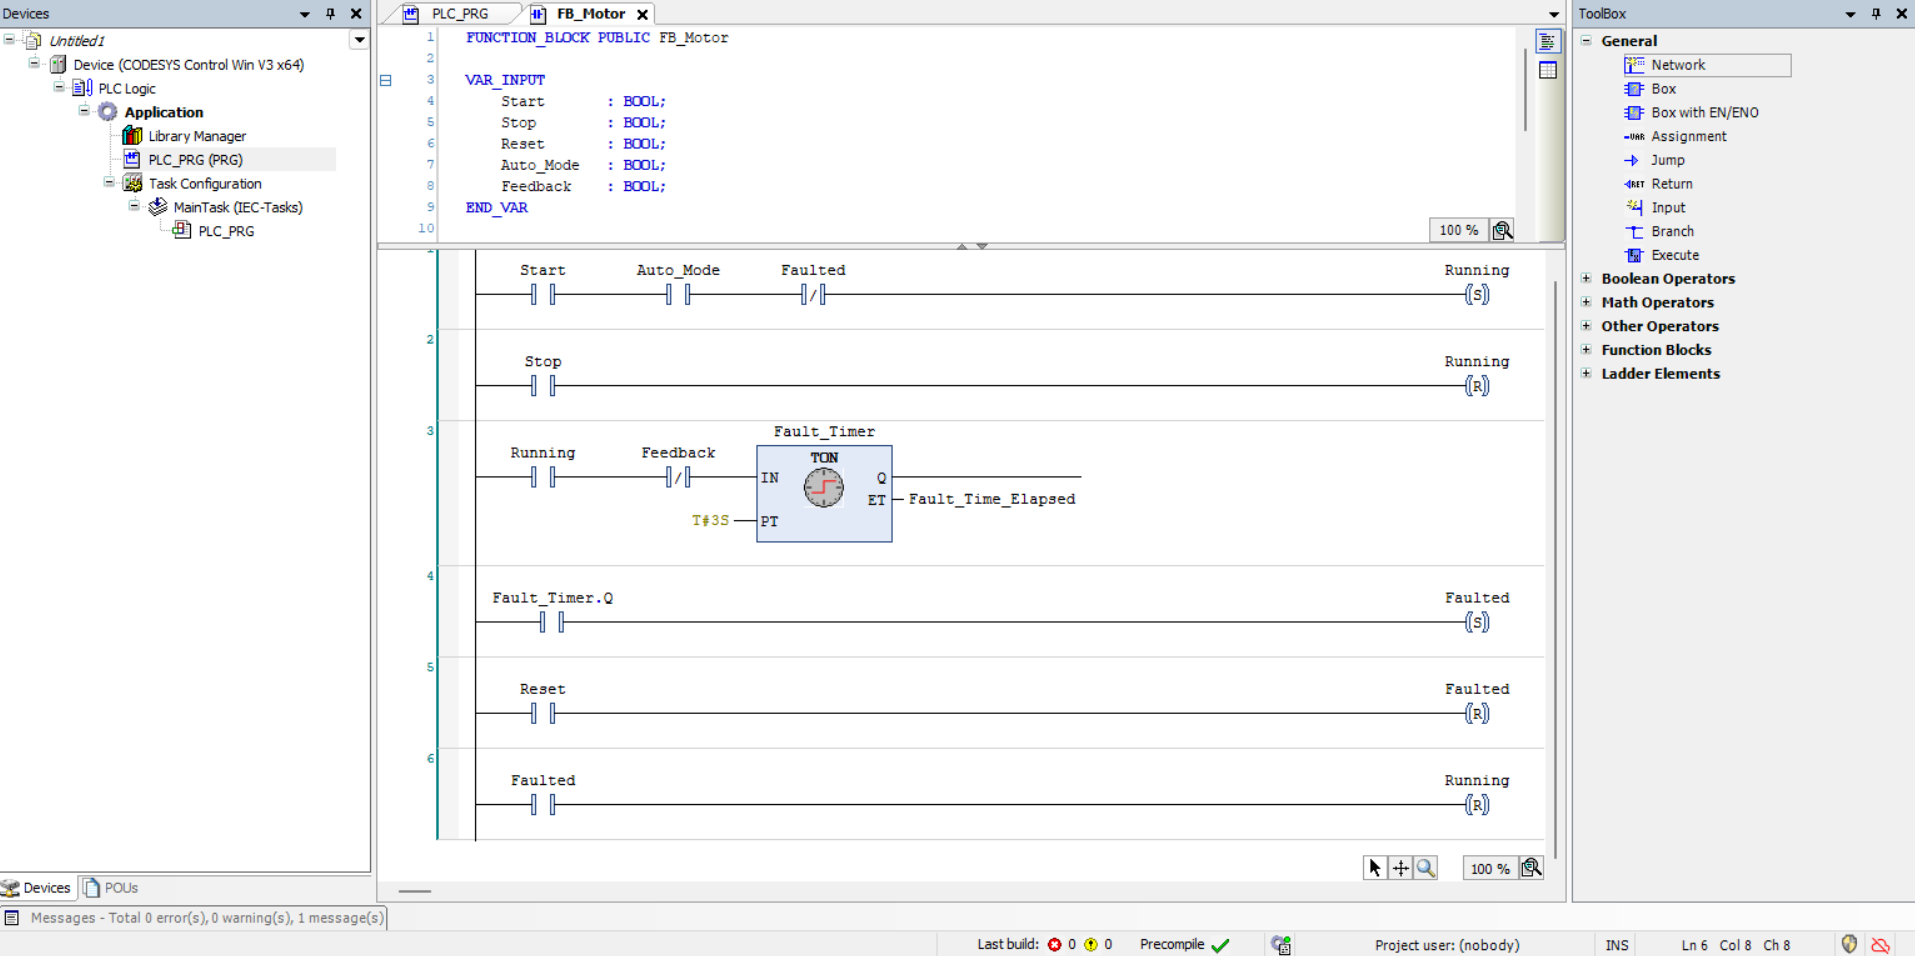Select PLC_PRG (PRG) in device tree
1915x956 pixels.
coord(195,160)
